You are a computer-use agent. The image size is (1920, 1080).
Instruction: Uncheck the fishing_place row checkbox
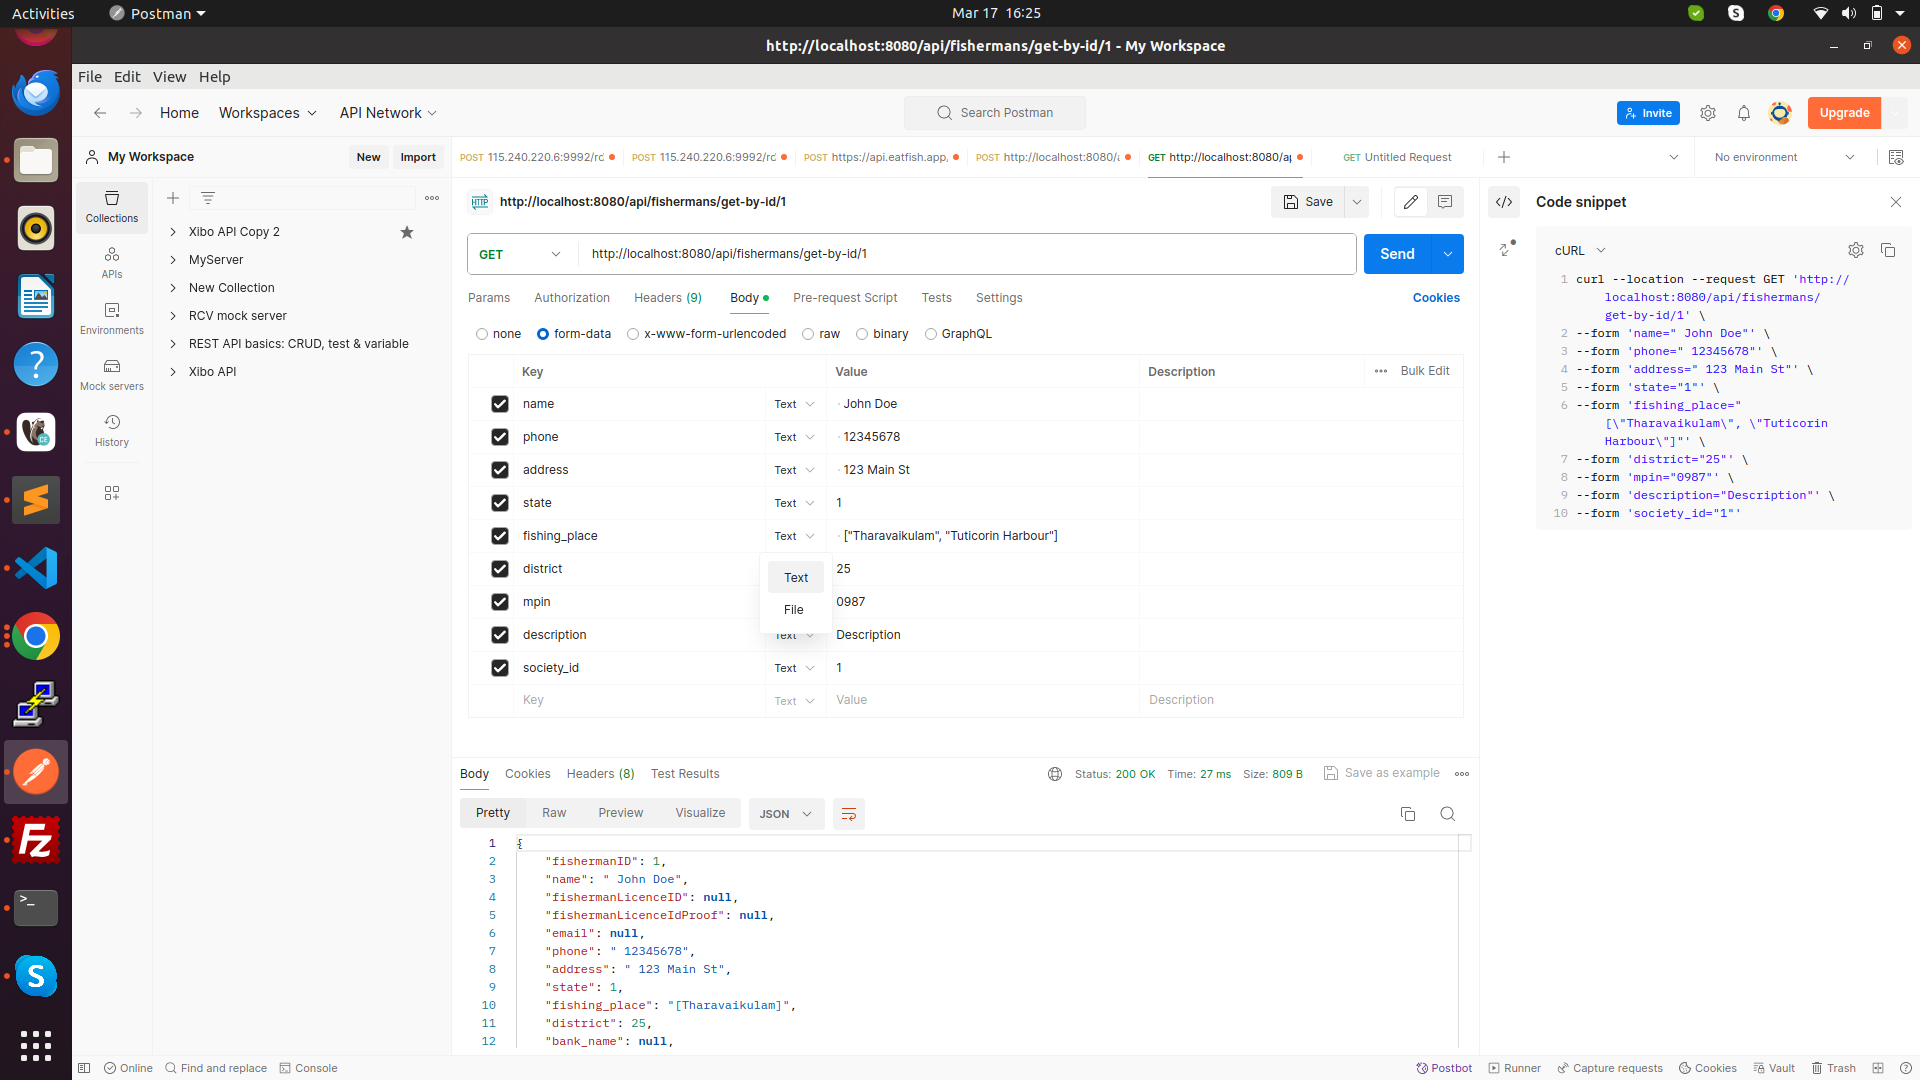(500, 536)
